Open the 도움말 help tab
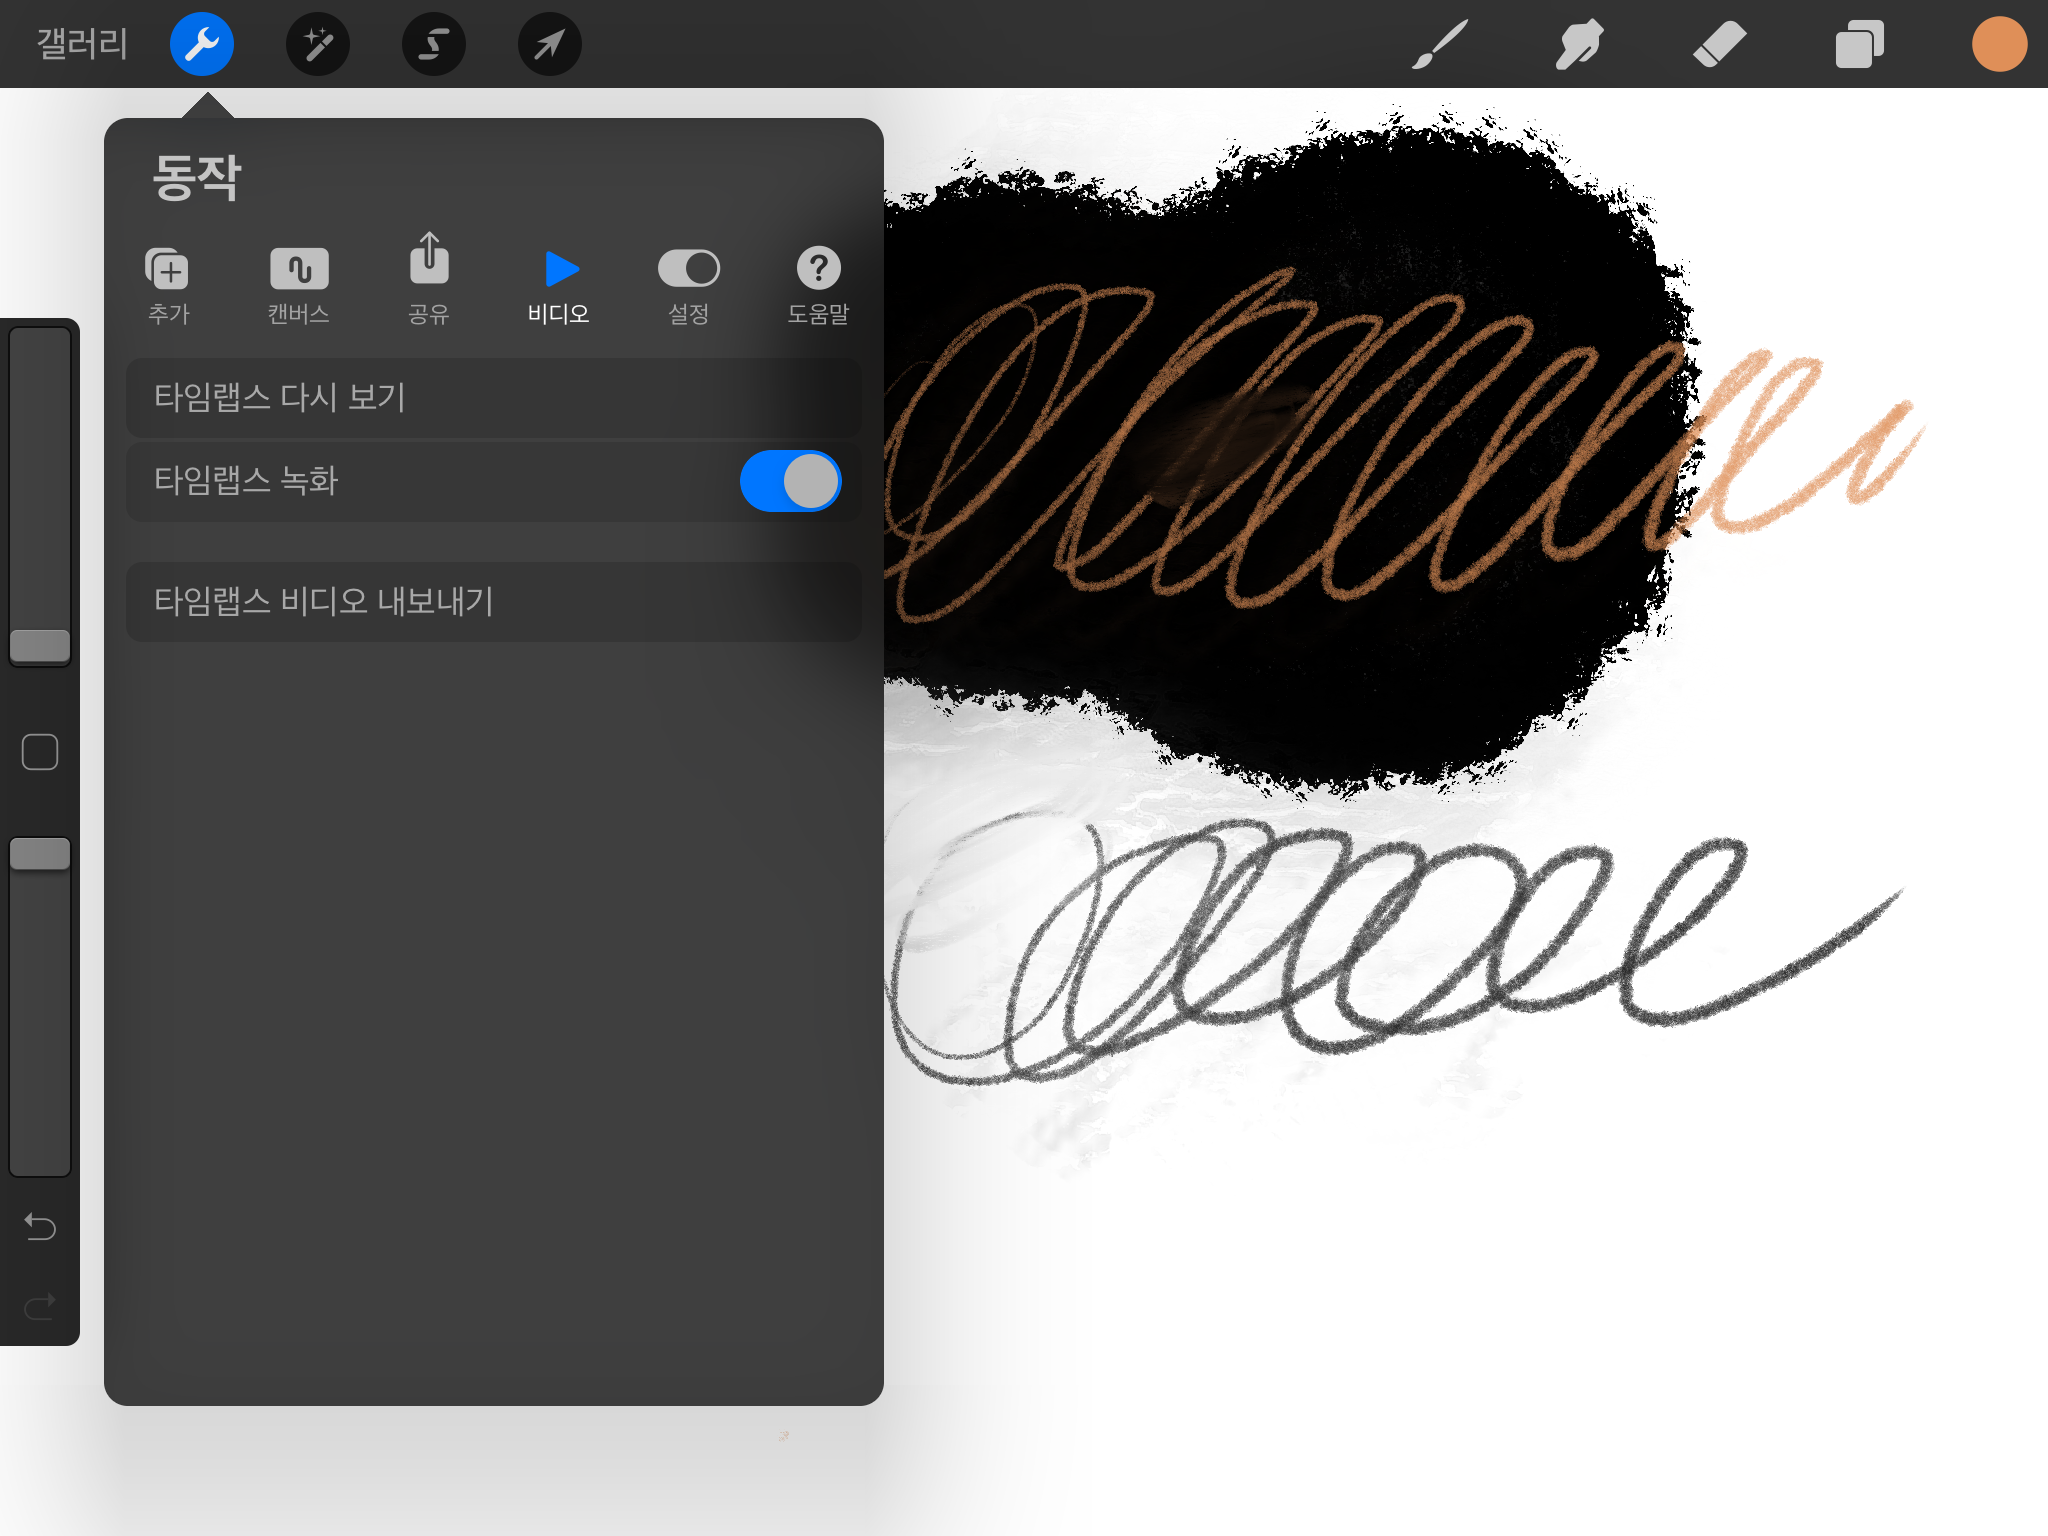The image size is (2048, 1536). 818,286
